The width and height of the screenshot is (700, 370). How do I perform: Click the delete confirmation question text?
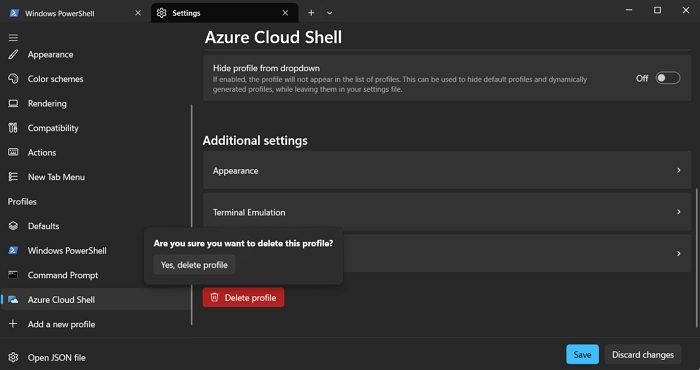coord(243,243)
